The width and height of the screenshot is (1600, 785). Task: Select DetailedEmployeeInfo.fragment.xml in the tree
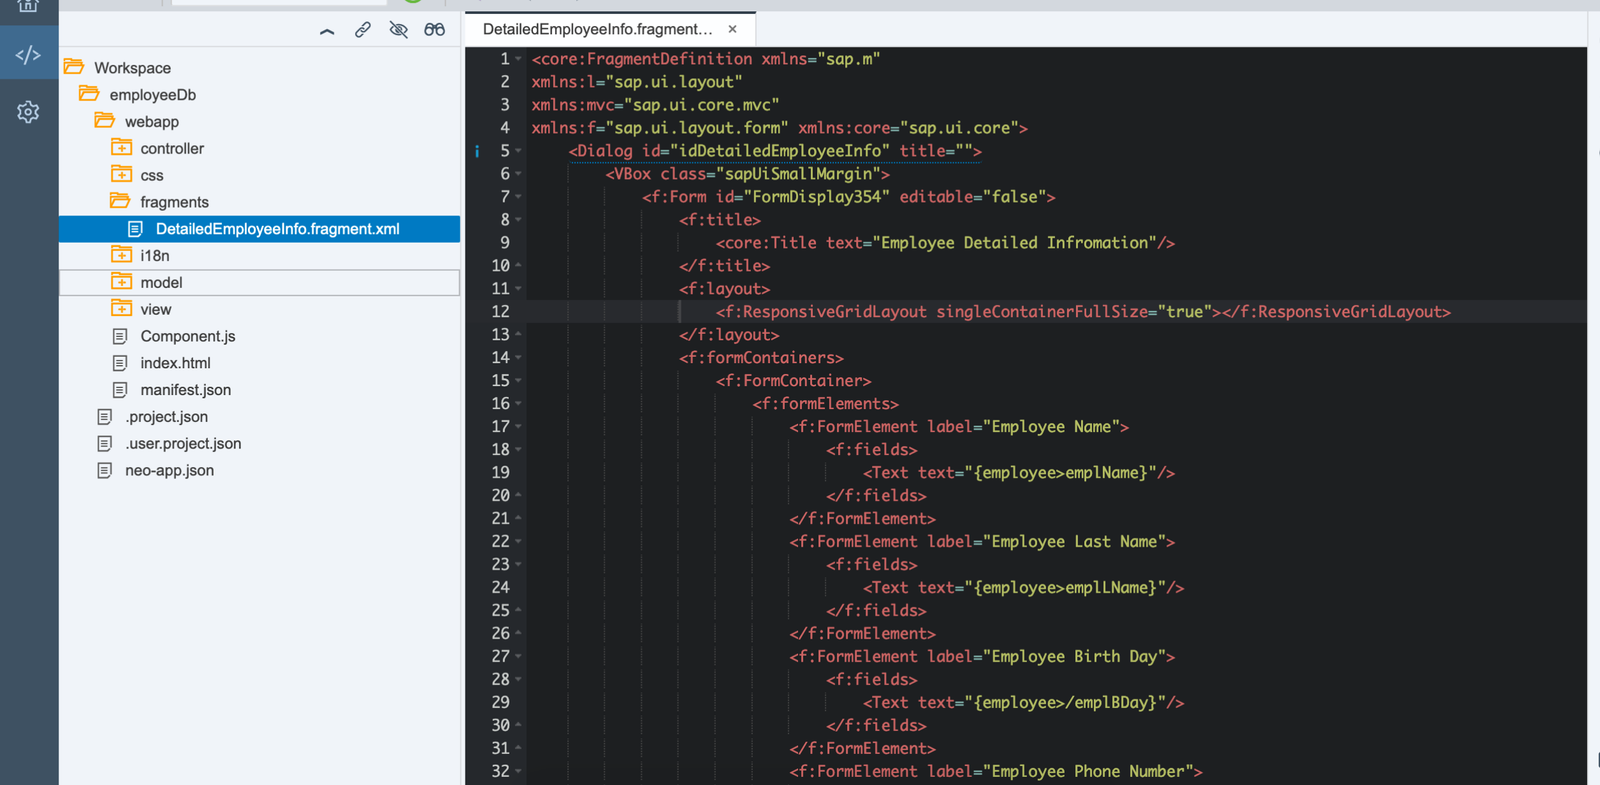click(x=260, y=229)
